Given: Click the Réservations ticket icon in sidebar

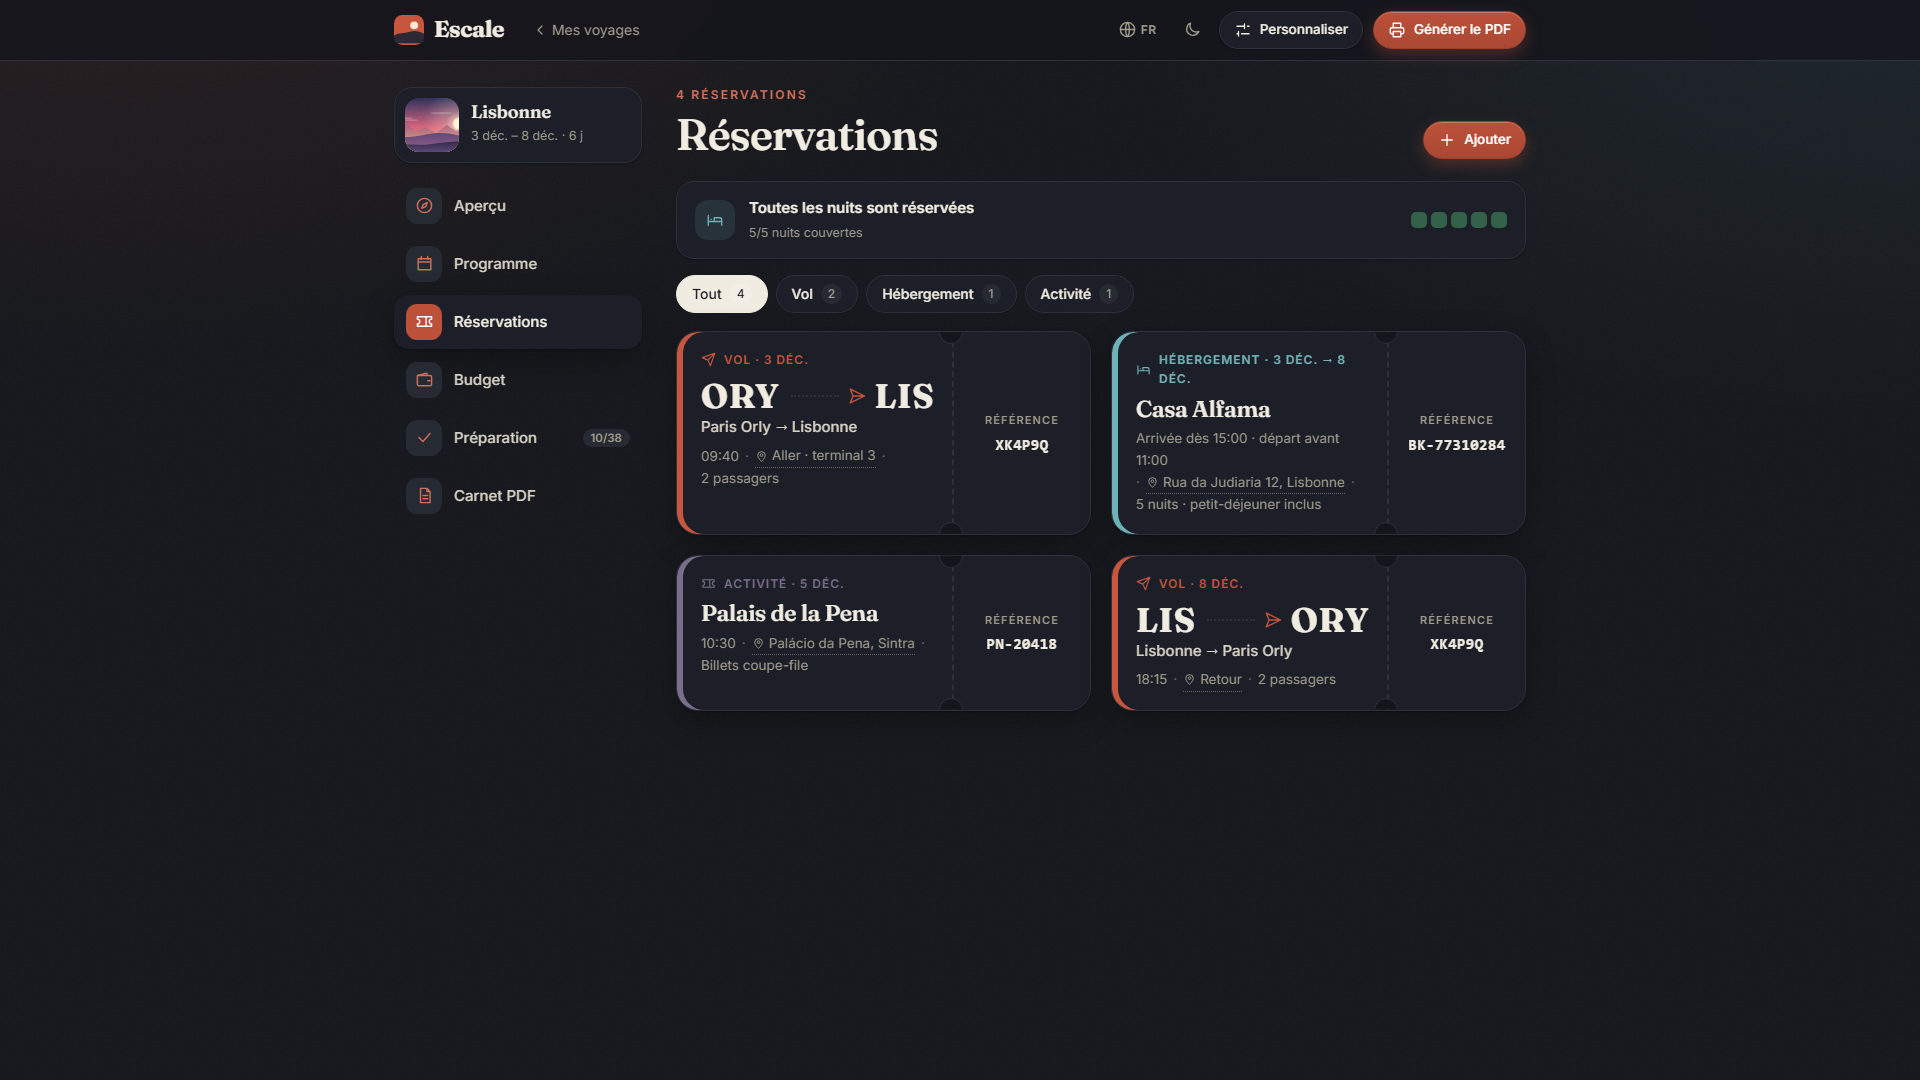Looking at the screenshot, I should pyautogui.click(x=424, y=321).
